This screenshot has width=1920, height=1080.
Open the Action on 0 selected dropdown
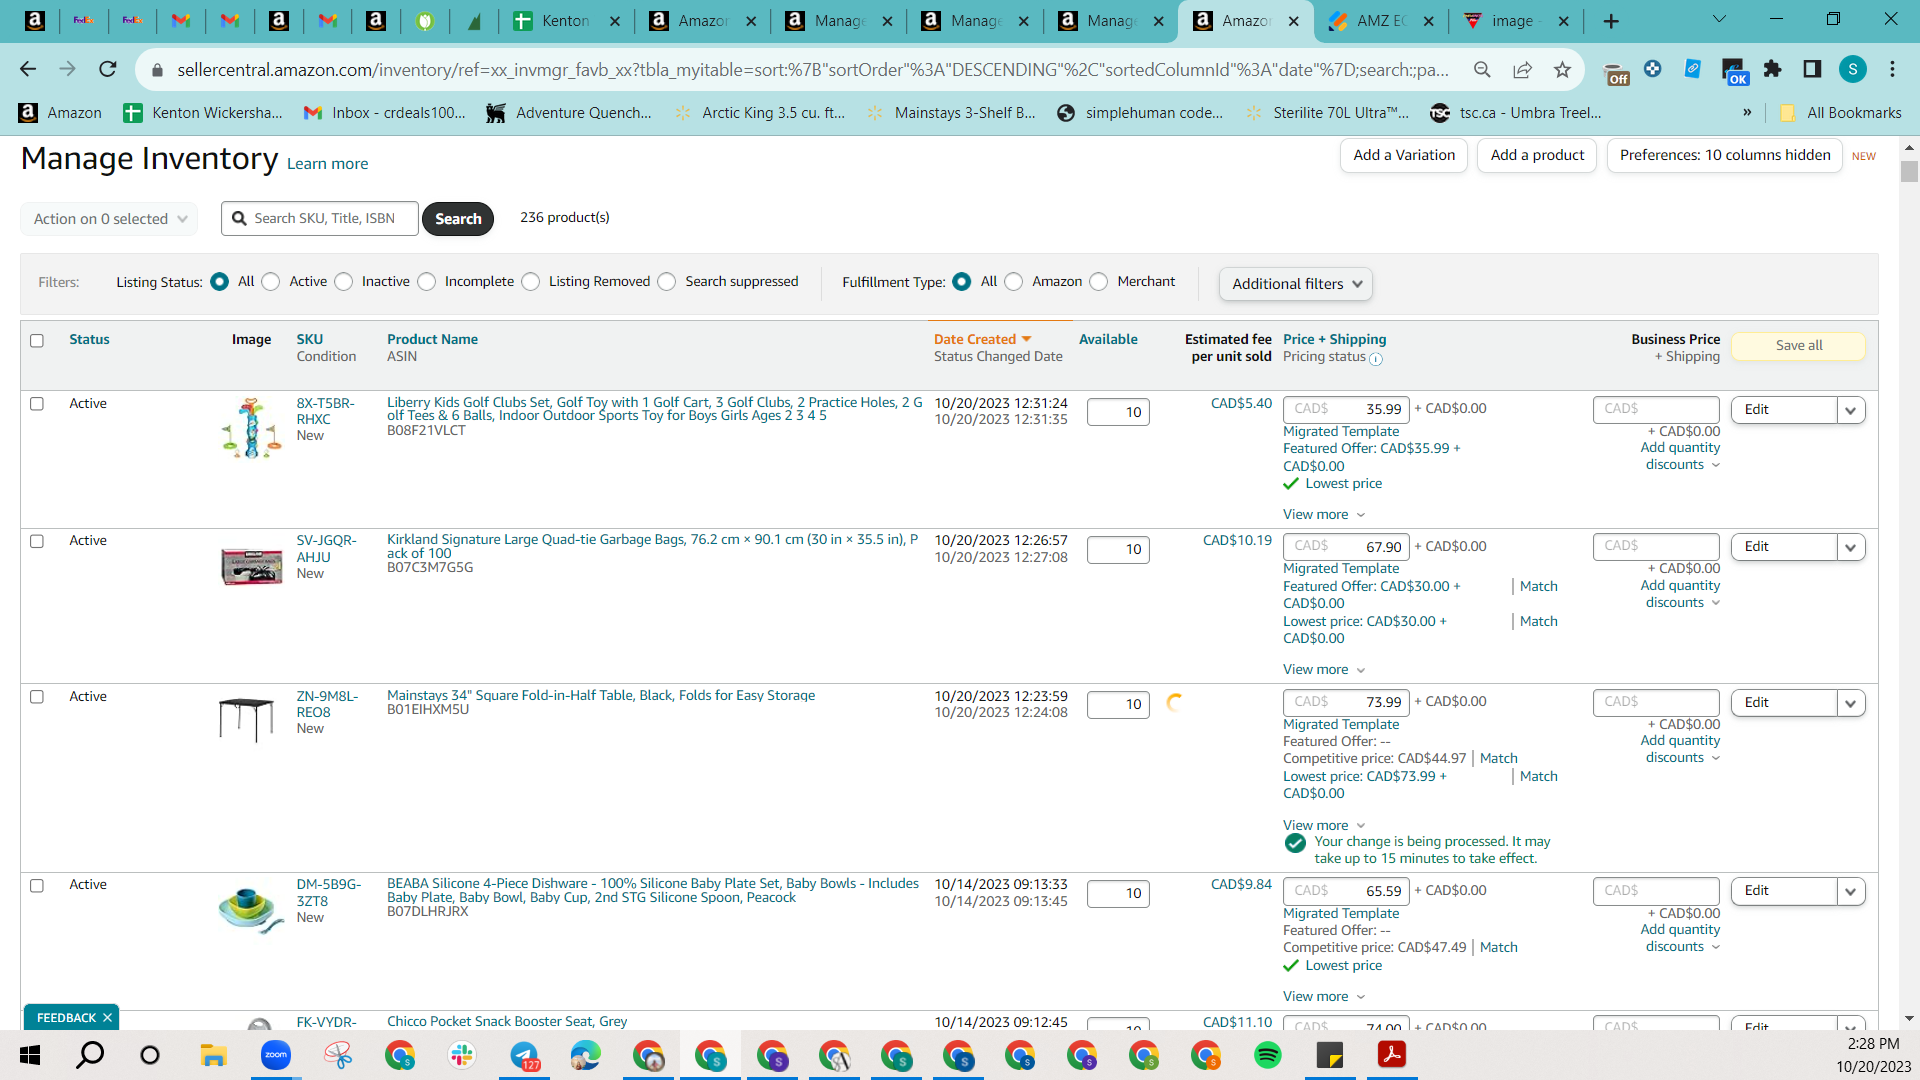pyautogui.click(x=109, y=219)
